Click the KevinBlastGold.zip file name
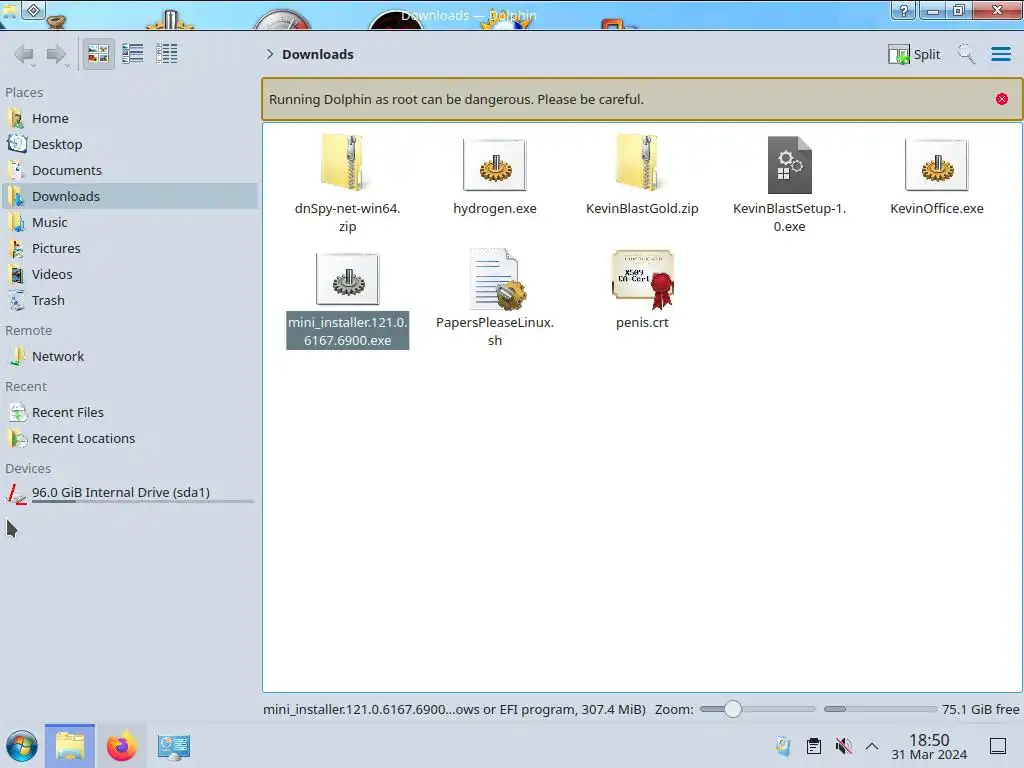Screen dimensions: 1024x768 [642, 208]
